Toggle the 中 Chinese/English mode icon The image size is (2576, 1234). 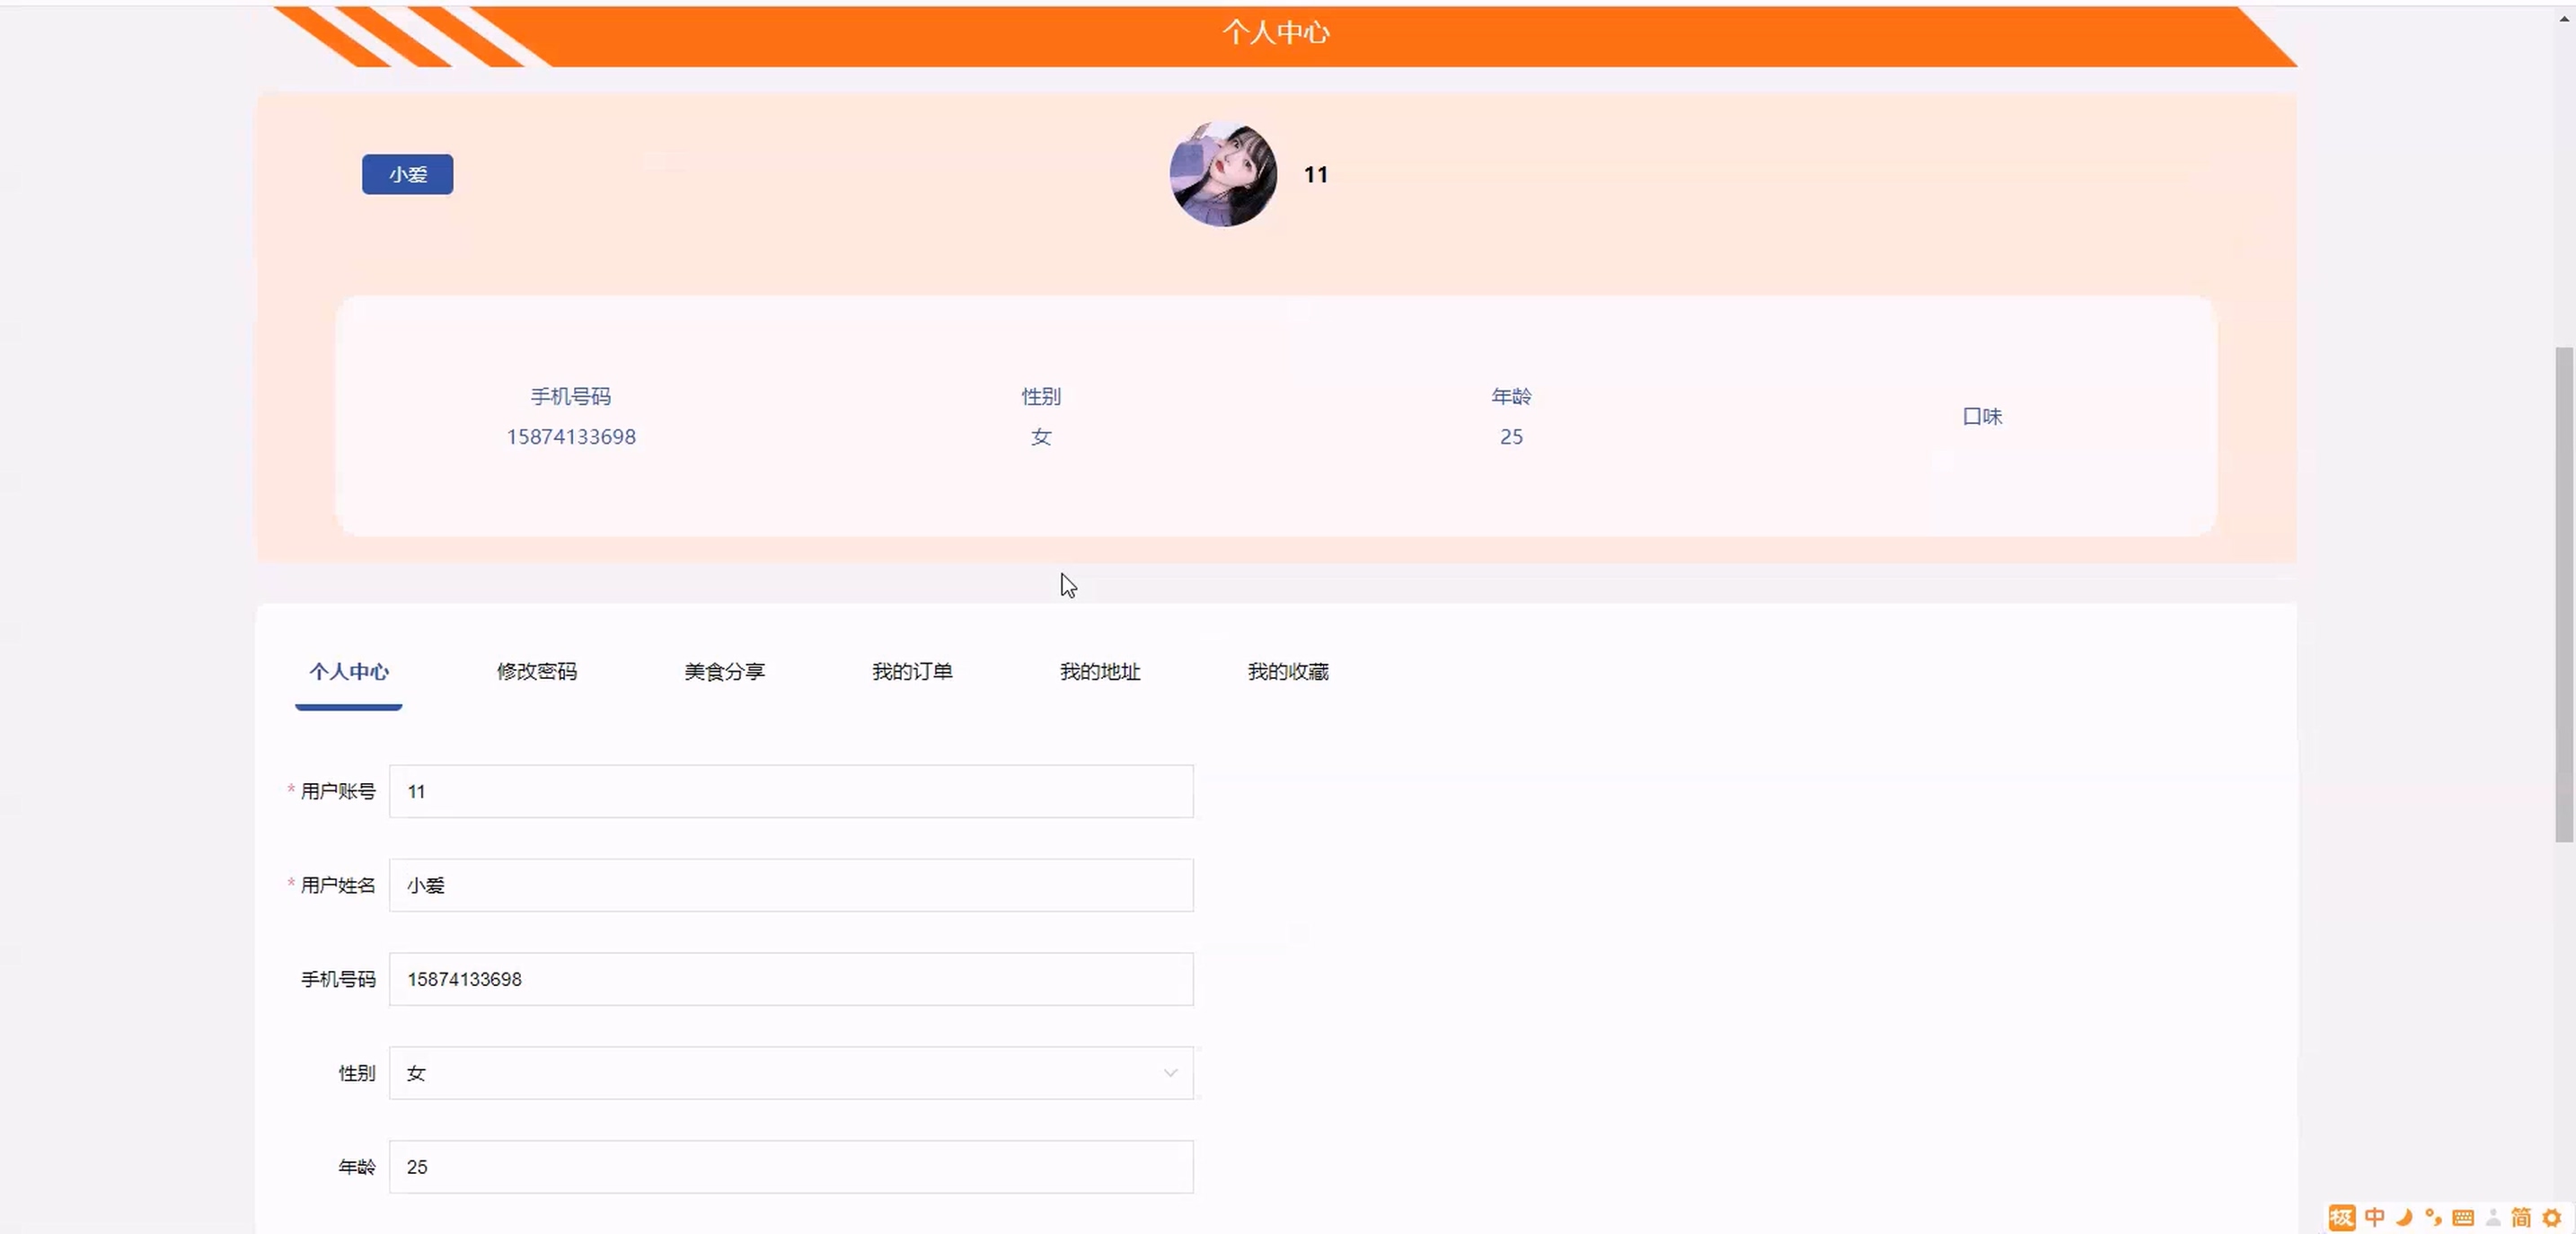tap(2375, 1217)
